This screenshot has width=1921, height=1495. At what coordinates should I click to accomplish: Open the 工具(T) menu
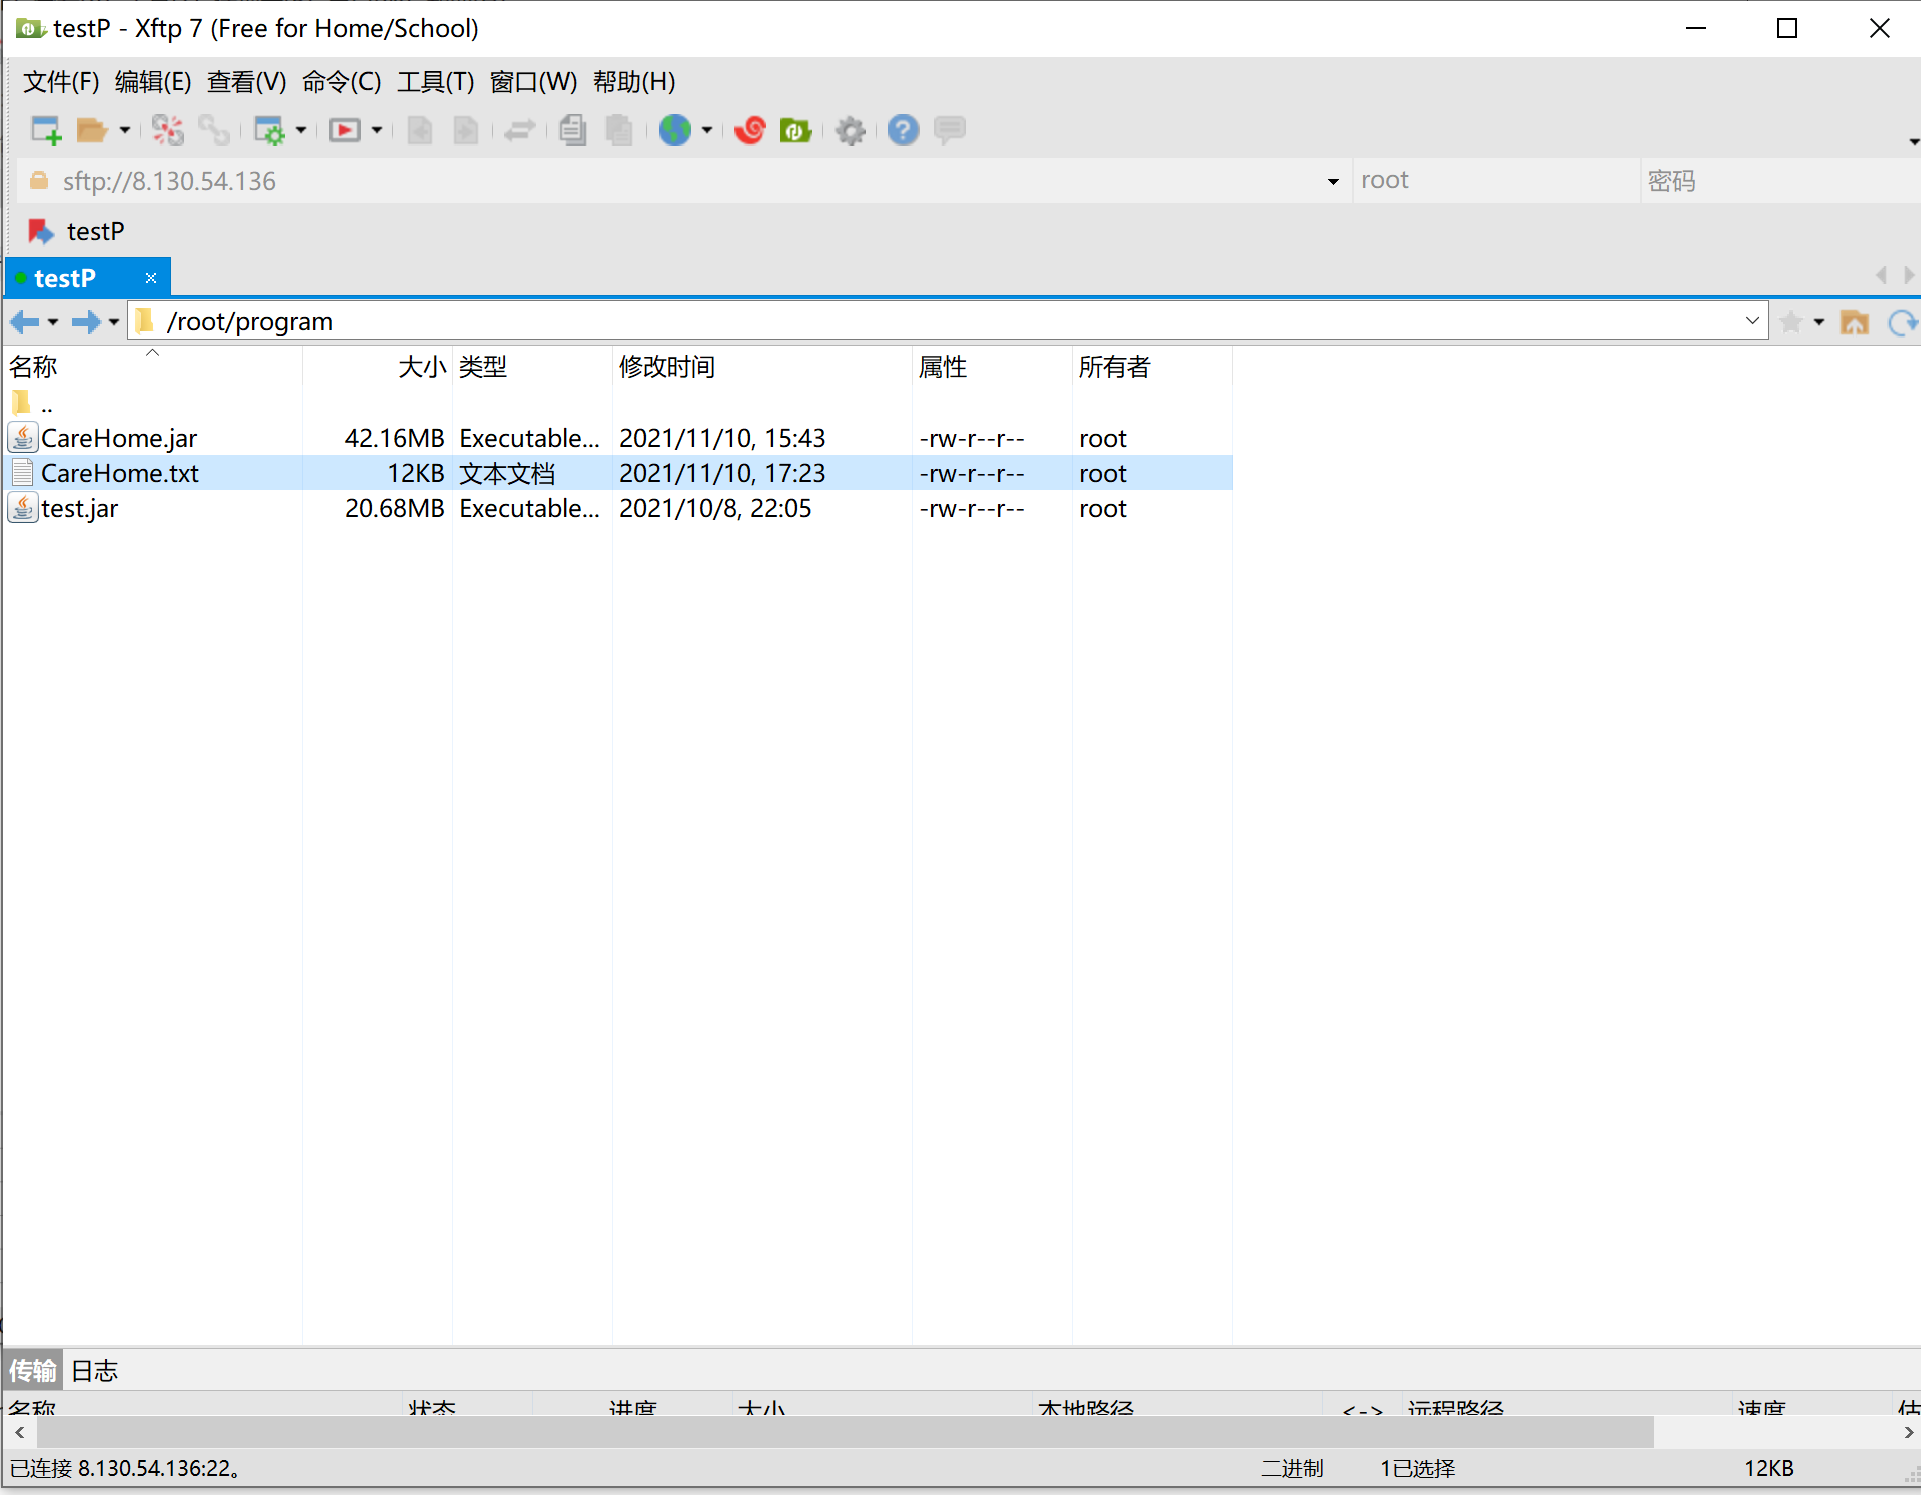(x=435, y=82)
